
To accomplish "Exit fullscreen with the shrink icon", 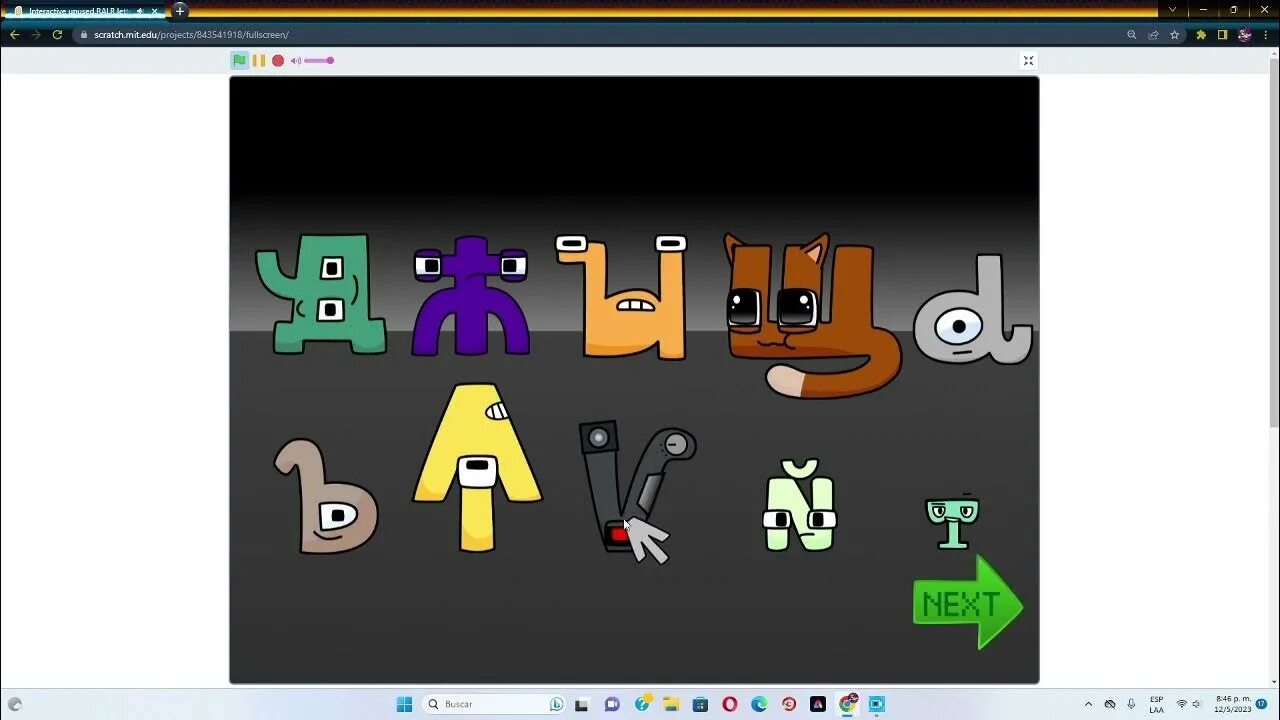I will coord(1028,61).
